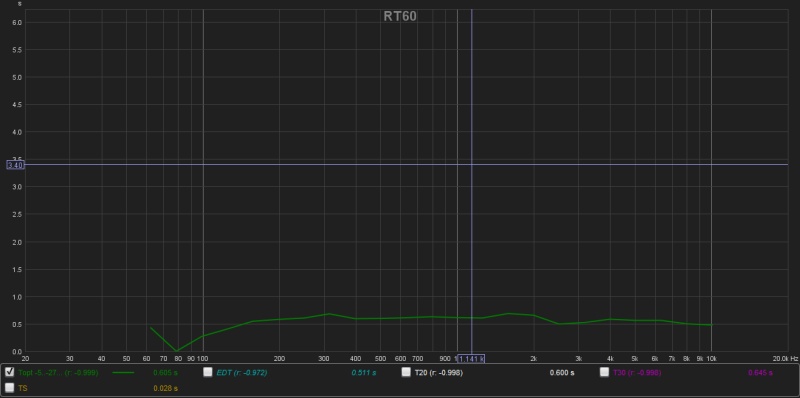This screenshot has height=398, width=800.
Task: Uncheck the Topt trace checkbox
Action: click(x=9, y=372)
